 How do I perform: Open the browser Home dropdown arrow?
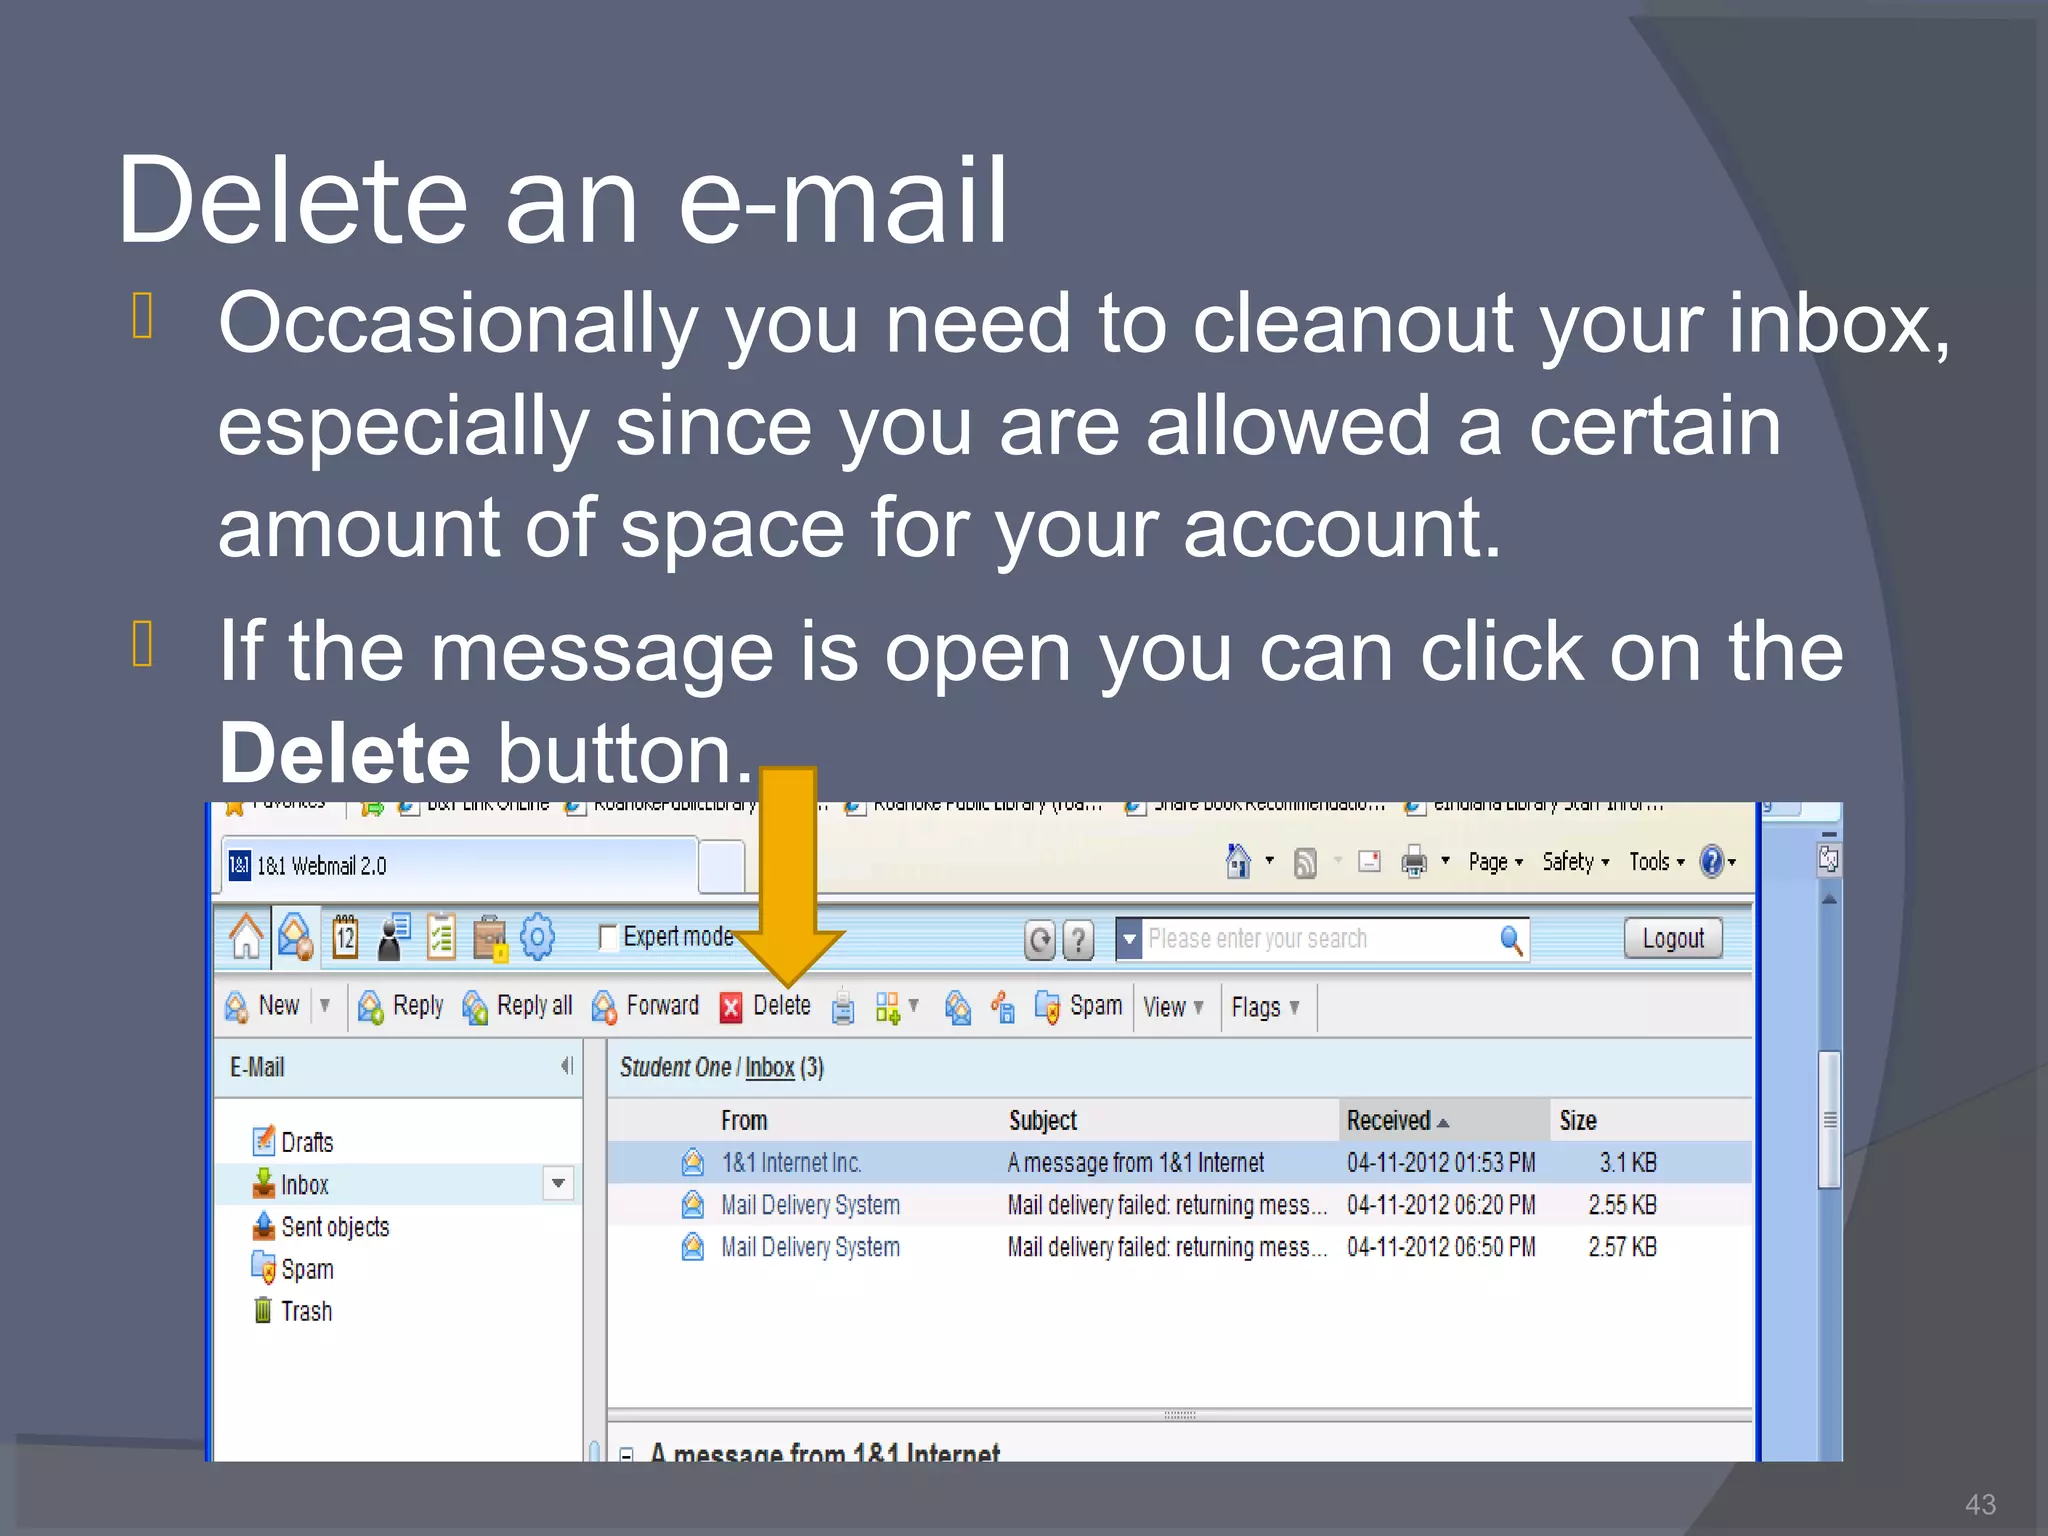coord(1269,860)
